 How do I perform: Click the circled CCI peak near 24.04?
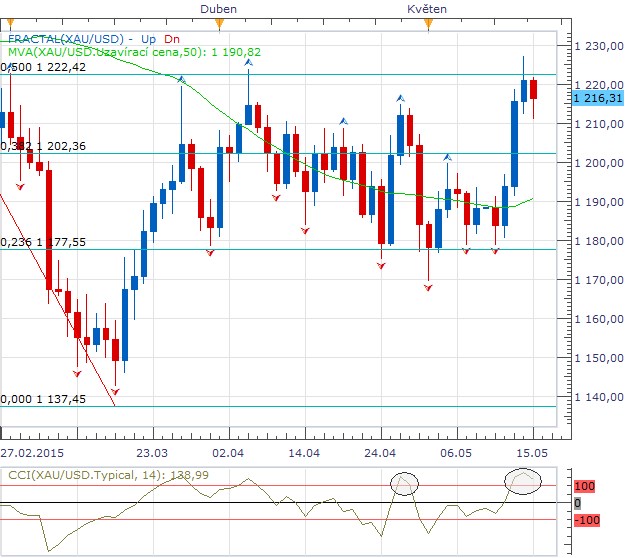click(404, 484)
